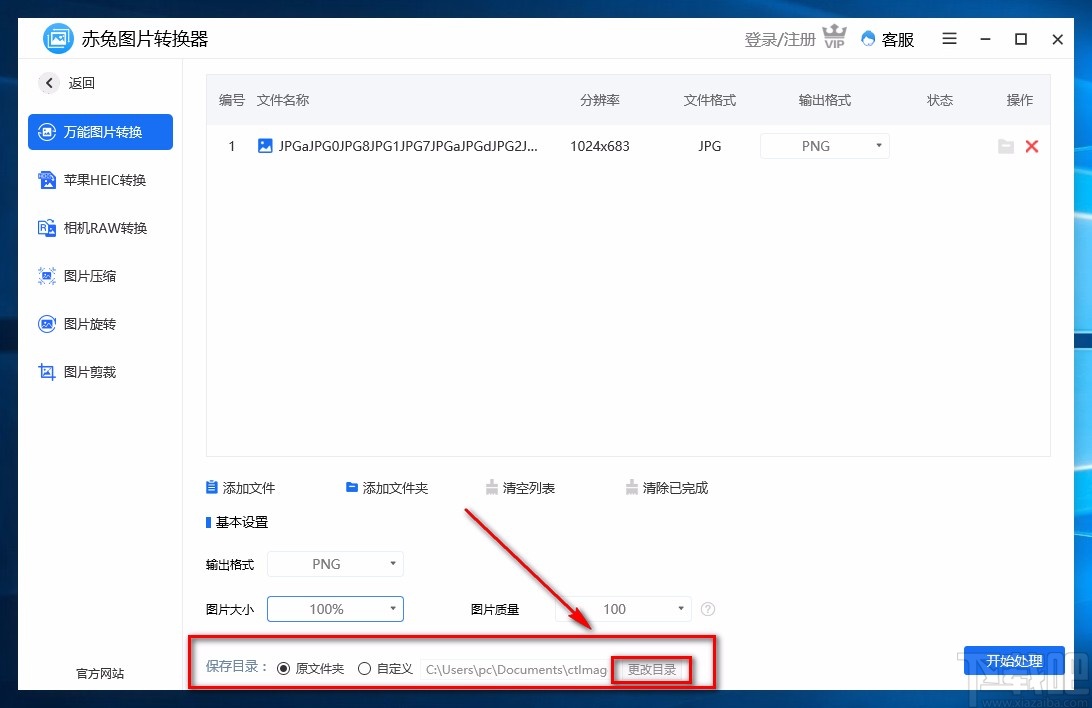
Task: Click the VIP crown icon
Action: pos(834,37)
